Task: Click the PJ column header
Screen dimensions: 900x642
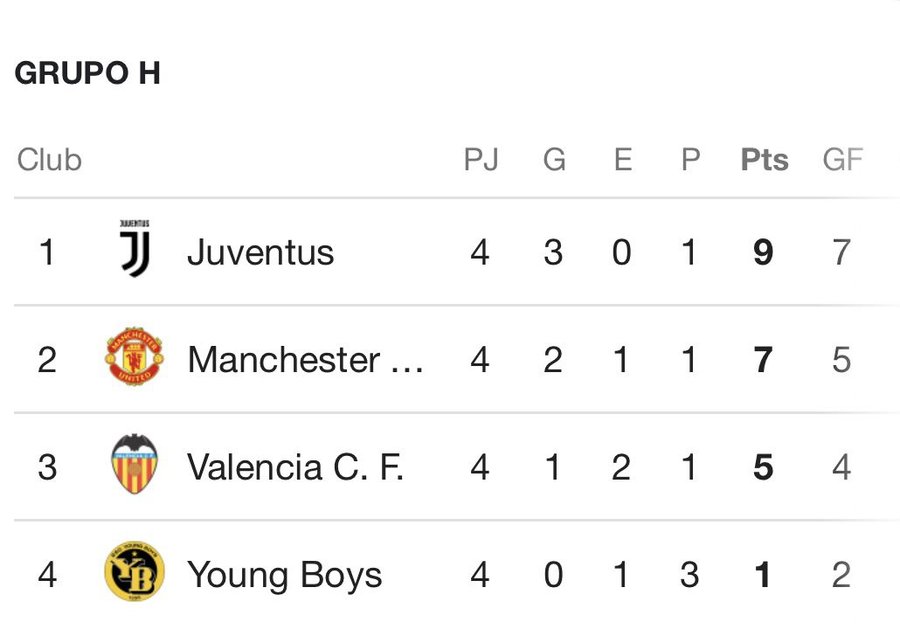Action: tap(481, 160)
